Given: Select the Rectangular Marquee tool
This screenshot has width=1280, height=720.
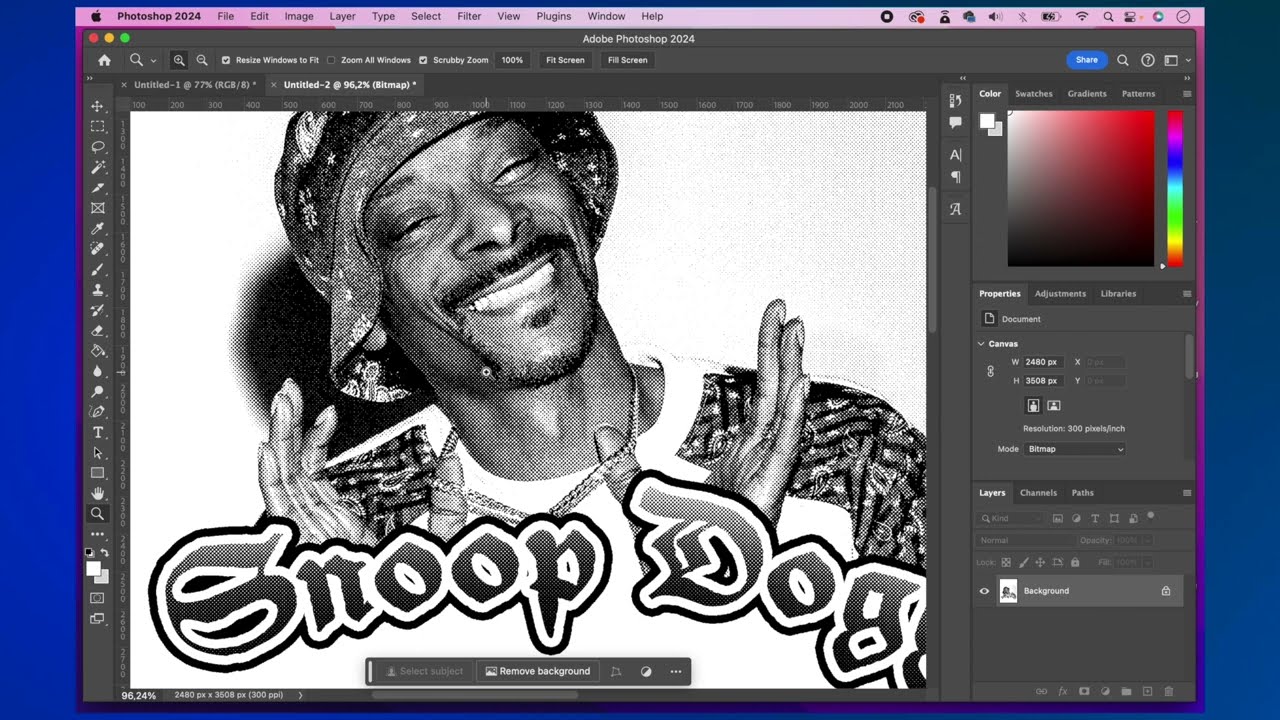Looking at the screenshot, I should [x=98, y=127].
